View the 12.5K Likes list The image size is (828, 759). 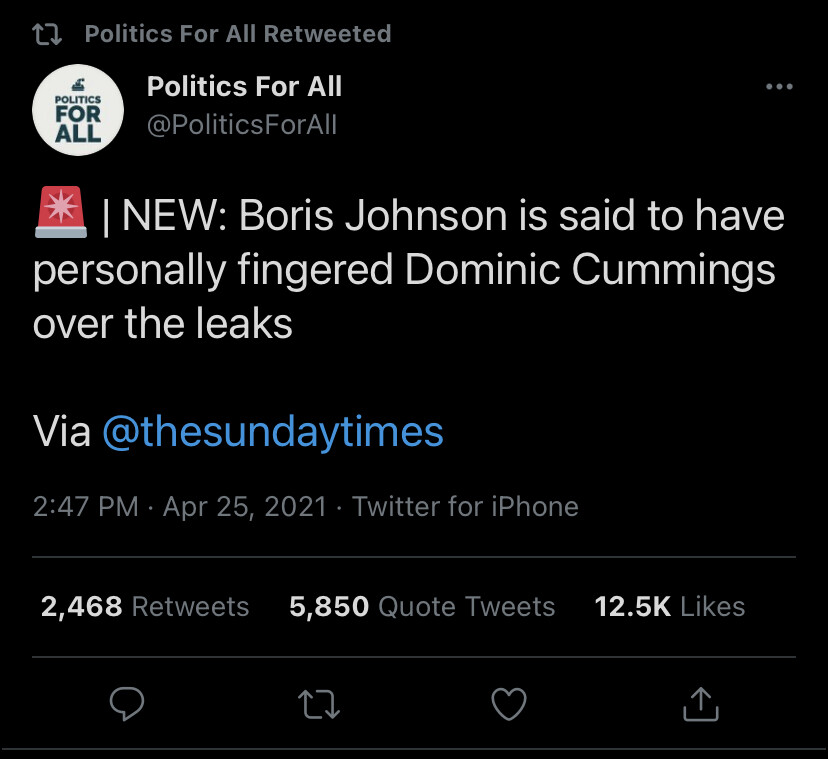pos(669,606)
